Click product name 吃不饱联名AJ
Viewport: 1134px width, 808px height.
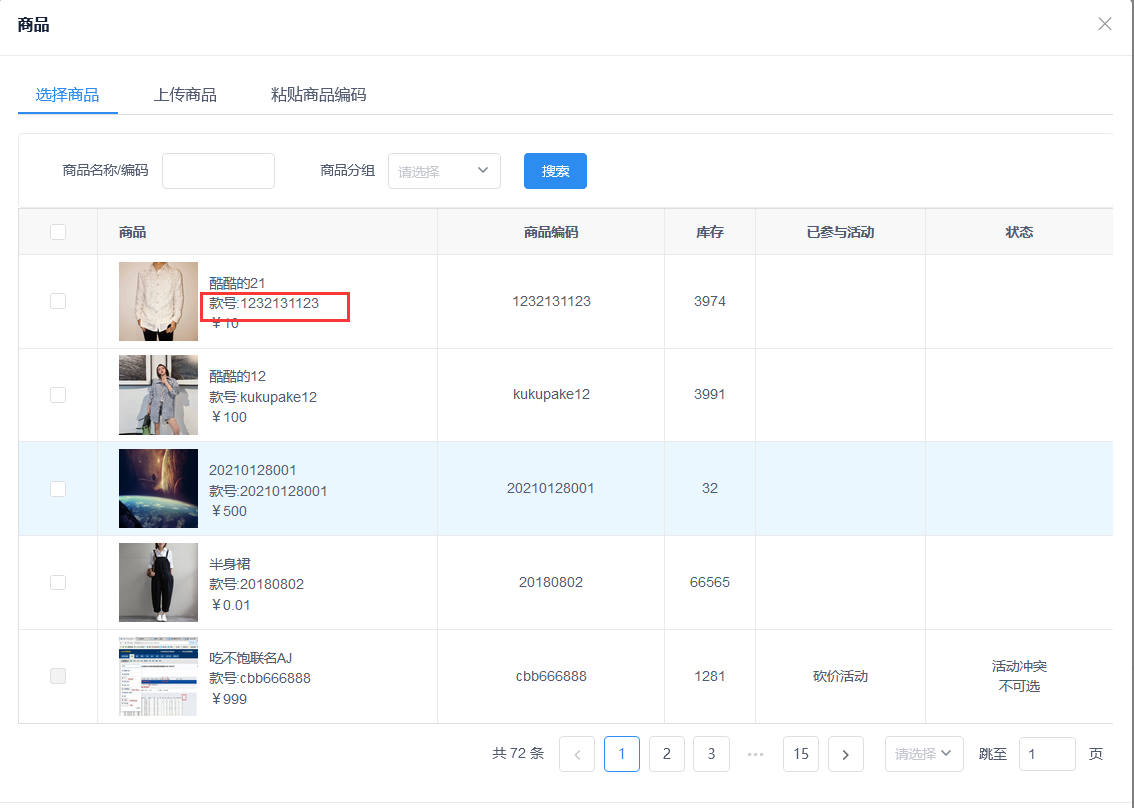coord(251,658)
